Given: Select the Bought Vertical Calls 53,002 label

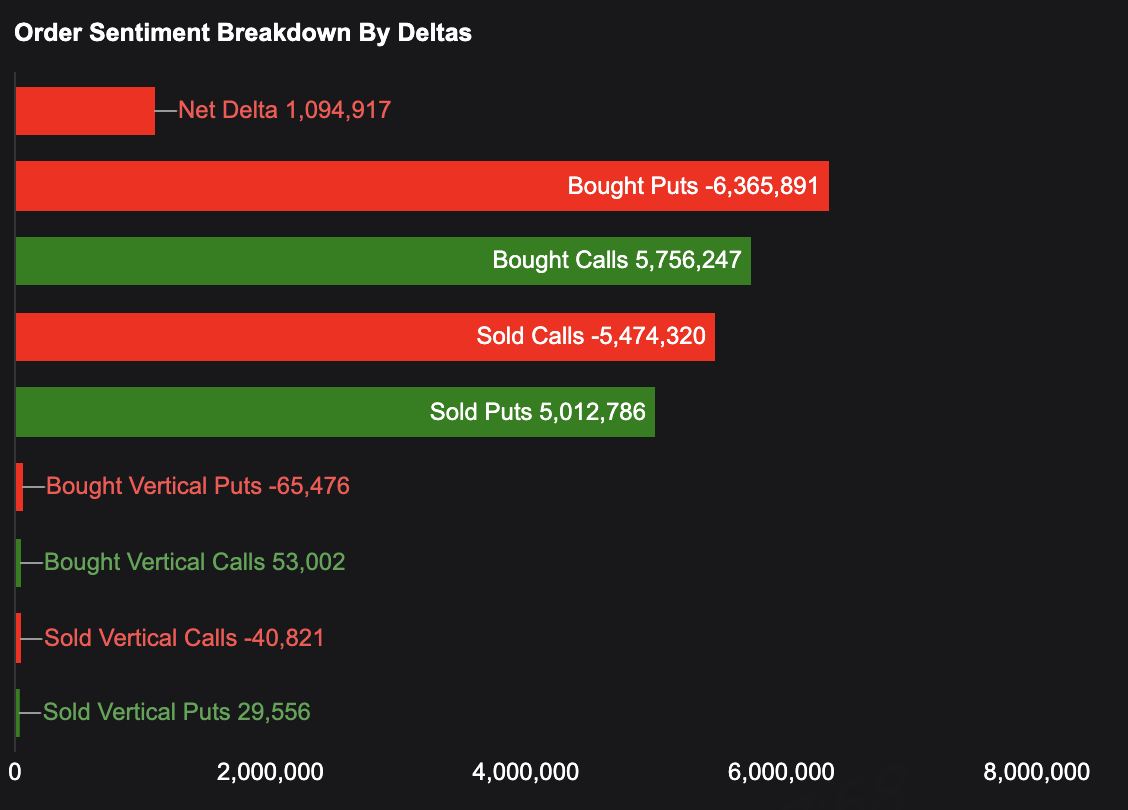Looking at the screenshot, I should [195, 562].
